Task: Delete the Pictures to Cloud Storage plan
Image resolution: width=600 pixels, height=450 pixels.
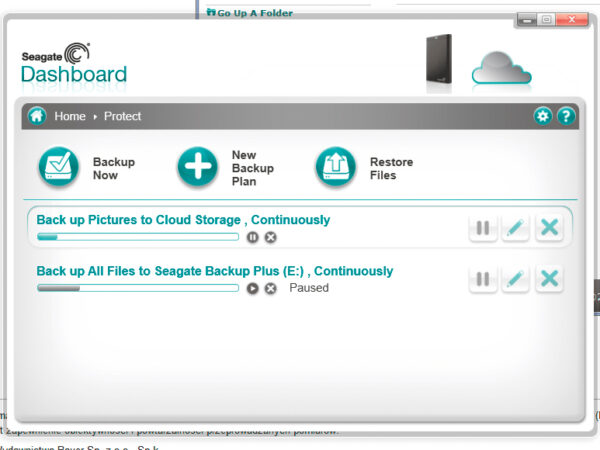Action: [x=549, y=227]
